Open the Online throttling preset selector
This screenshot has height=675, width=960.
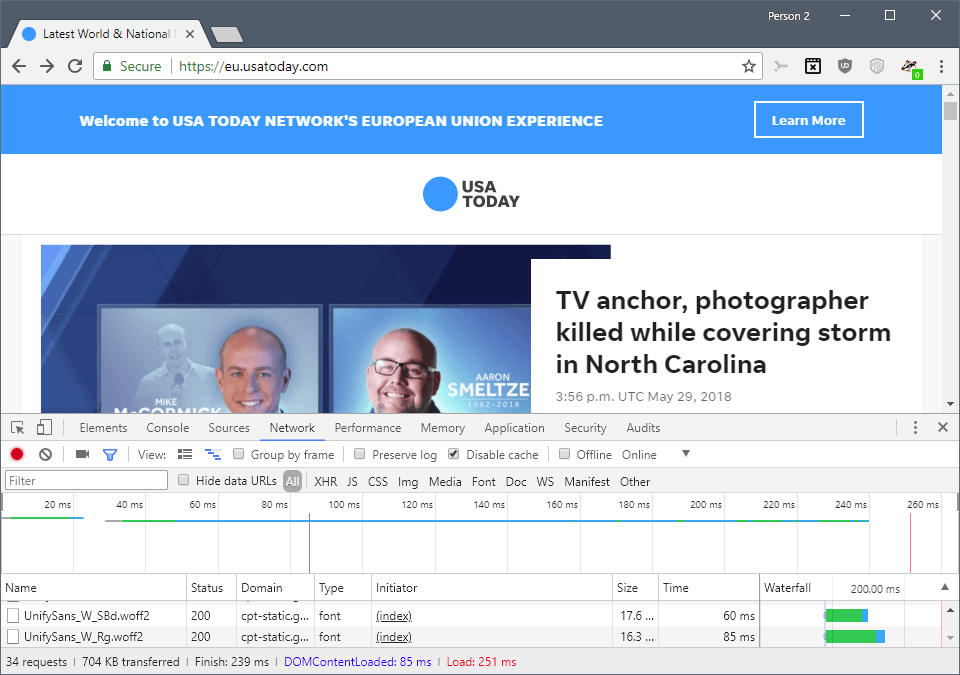[x=639, y=454]
